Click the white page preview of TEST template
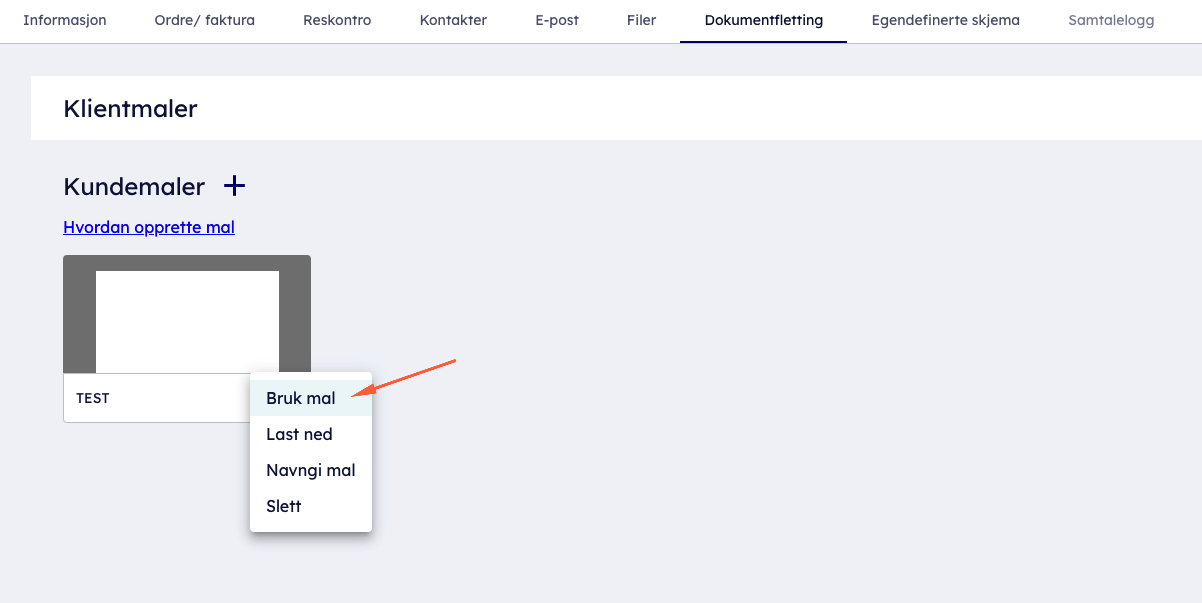Screen dimensions: 1202x603 (187, 321)
